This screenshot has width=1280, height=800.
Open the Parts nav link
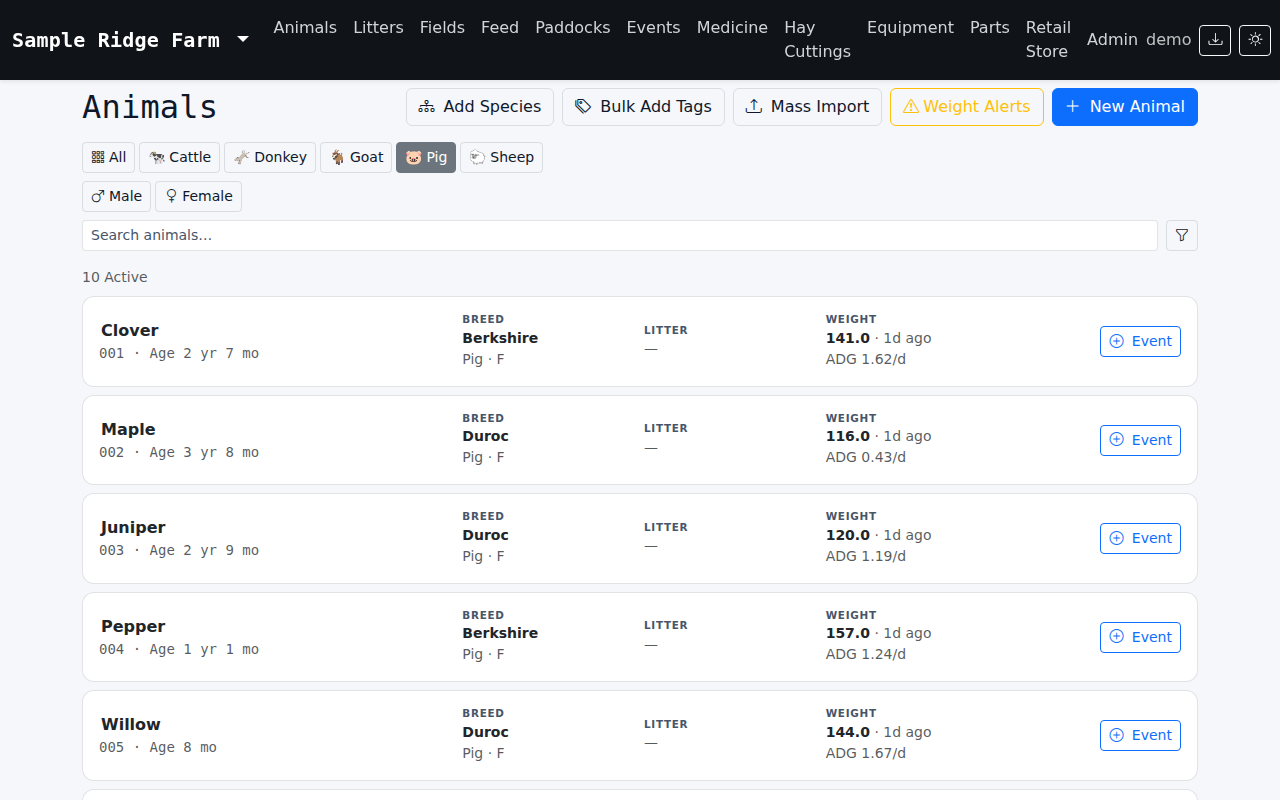tap(989, 28)
